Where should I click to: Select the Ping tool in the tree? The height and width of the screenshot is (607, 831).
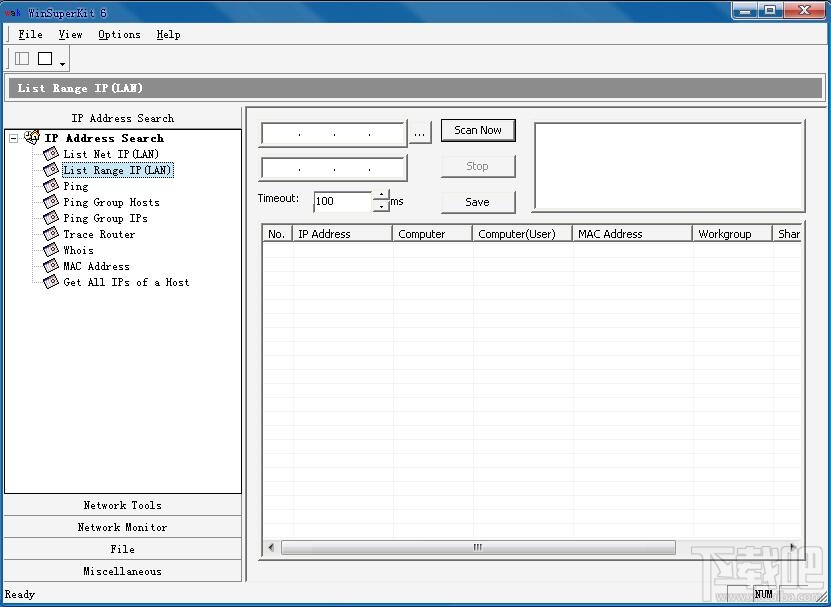pyautogui.click(x=75, y=186)
